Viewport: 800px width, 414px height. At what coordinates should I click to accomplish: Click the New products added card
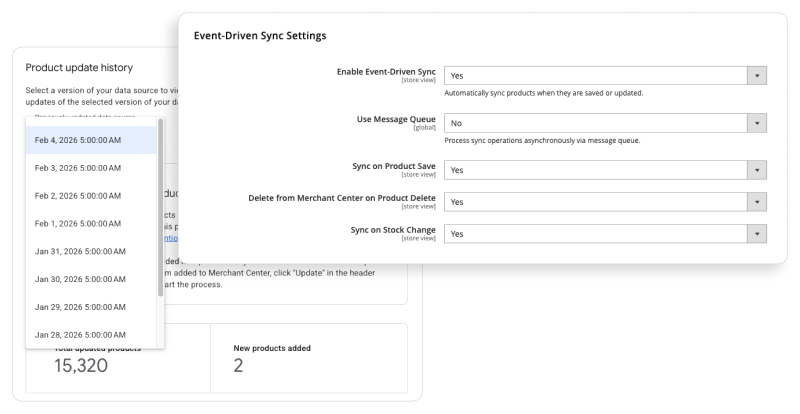tap(308, 358)
